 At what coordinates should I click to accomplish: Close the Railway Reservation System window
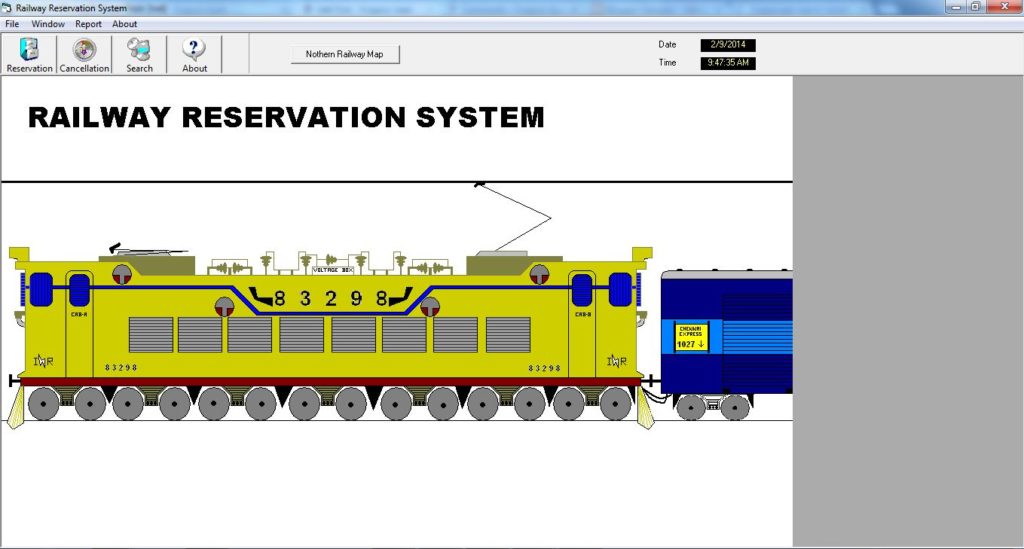tap(1004, 7)
